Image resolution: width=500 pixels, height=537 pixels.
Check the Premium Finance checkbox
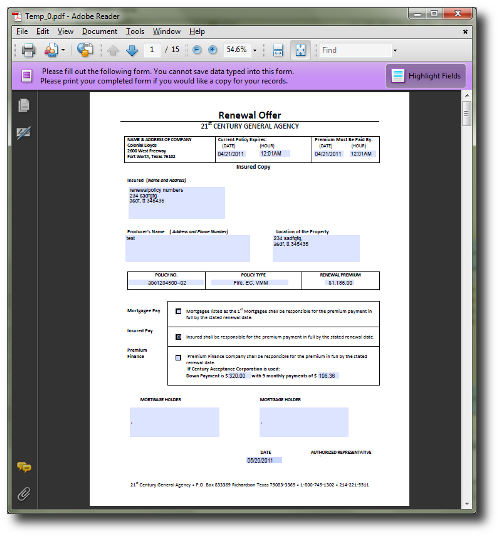pyautogui.click(x=178, y=358)
